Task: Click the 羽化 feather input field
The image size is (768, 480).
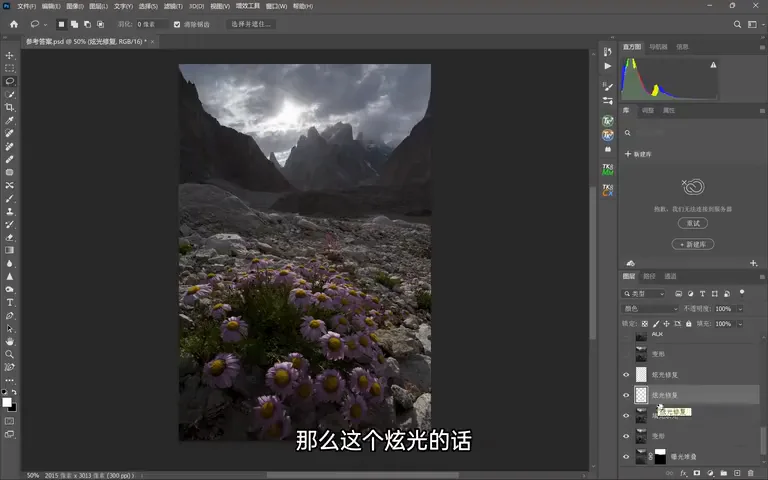Action: [x=151, y=24]
